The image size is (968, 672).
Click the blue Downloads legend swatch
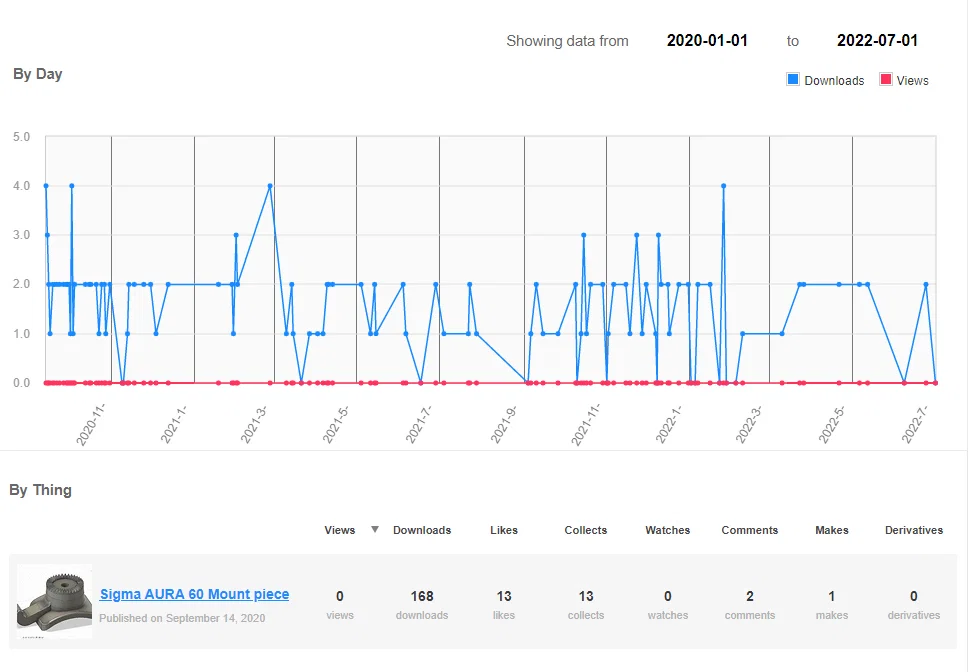click(x=793, y=80)
